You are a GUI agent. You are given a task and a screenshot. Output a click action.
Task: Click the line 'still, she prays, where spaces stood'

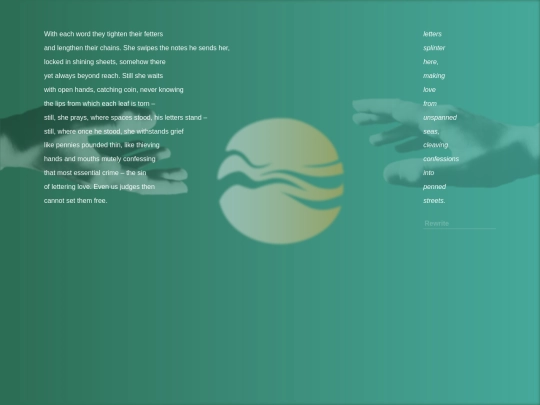pyautogui.click(x=125, y=118)
